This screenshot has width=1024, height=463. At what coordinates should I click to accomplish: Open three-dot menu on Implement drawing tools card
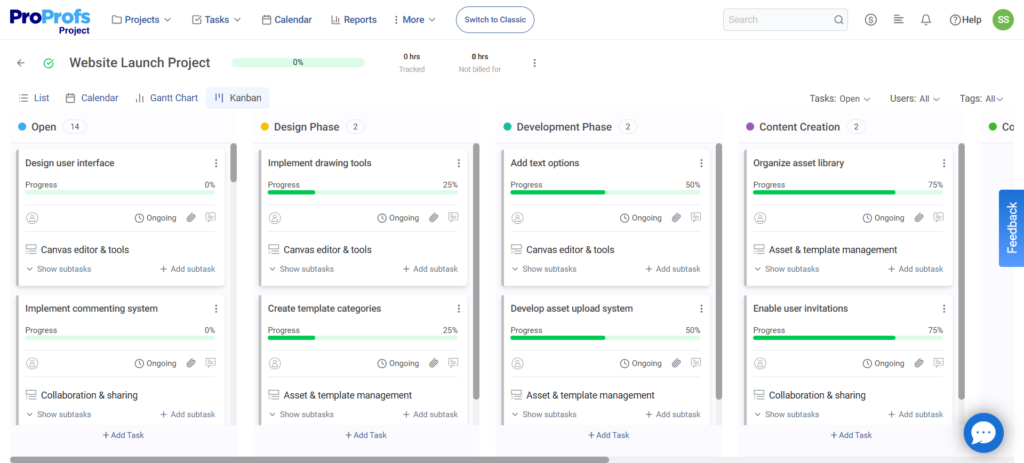(x=458, y=163)
